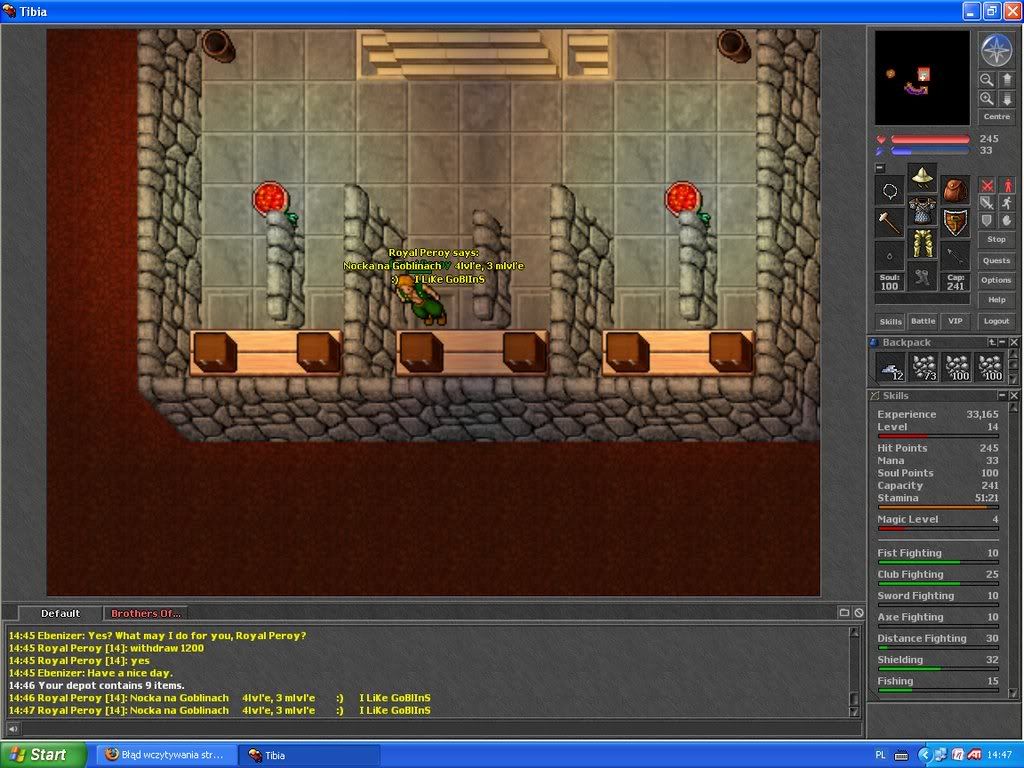Move minimap one floor down
The width and height of the screenshot is (1024, 768).
tap(1006, 99)
